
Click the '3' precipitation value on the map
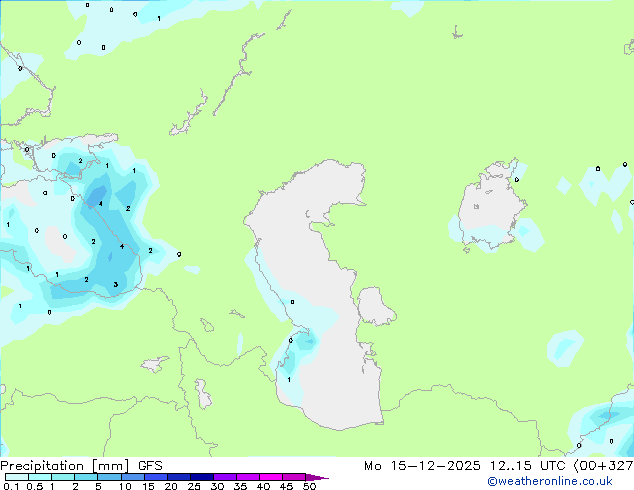tap(116, 285)
